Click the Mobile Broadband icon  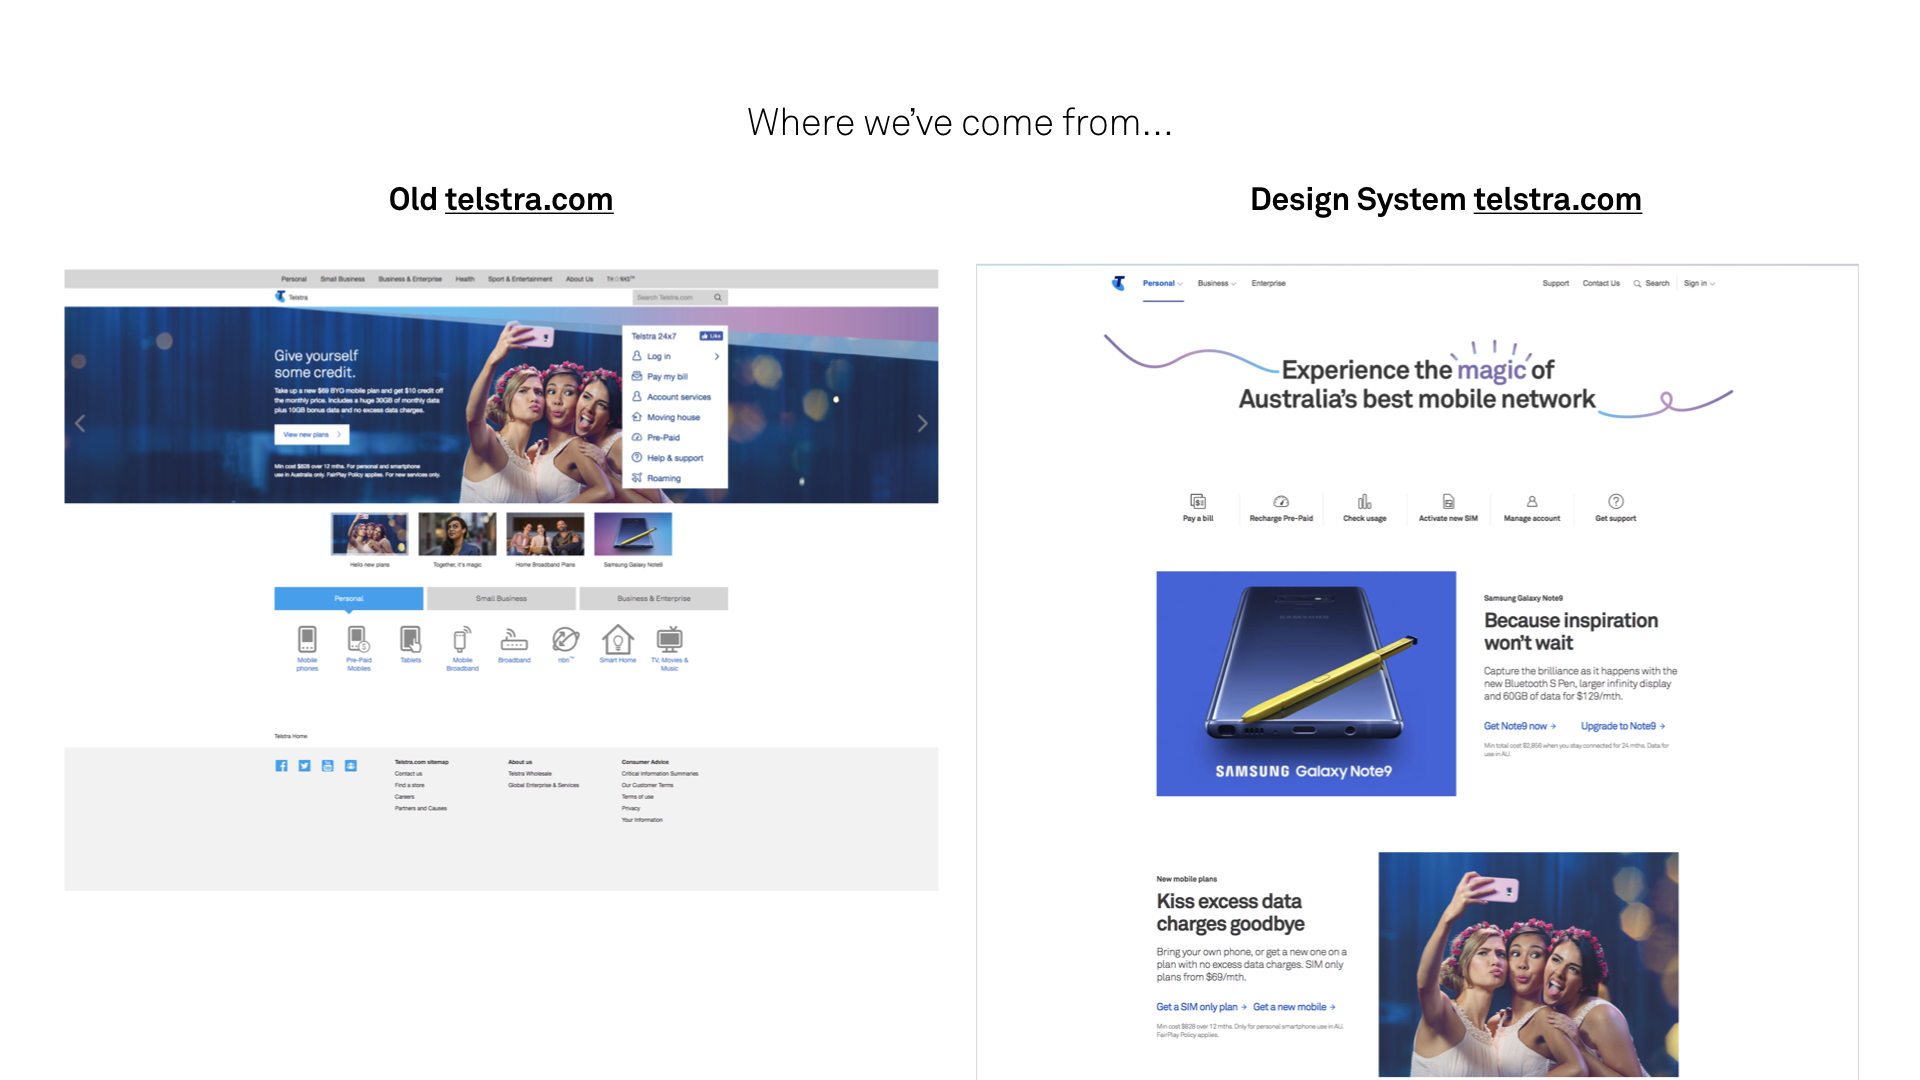(462, 639)
